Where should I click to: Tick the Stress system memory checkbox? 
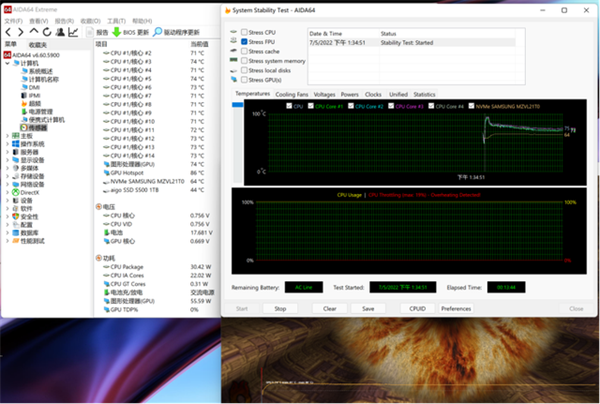point(244,60)
